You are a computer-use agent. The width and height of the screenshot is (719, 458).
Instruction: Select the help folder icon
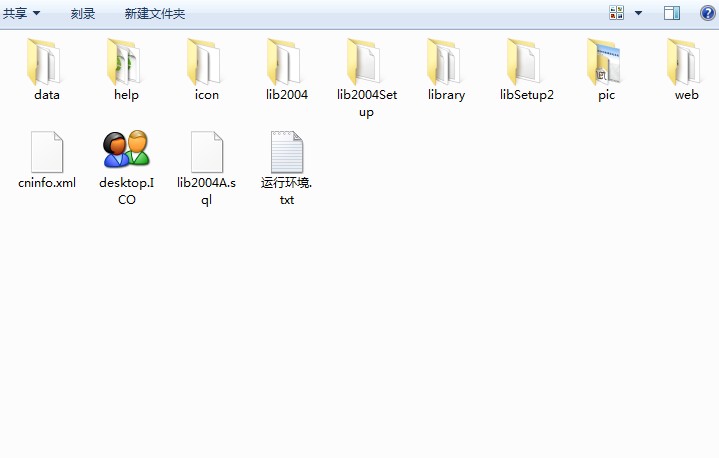click(124, 62)
